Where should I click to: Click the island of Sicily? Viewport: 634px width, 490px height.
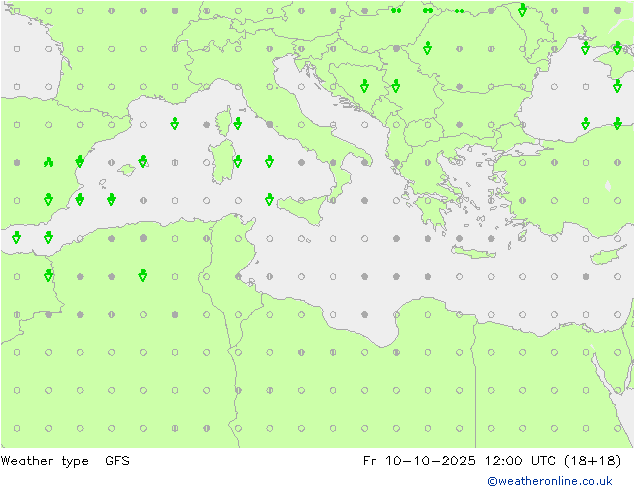[x=303, y=208]
